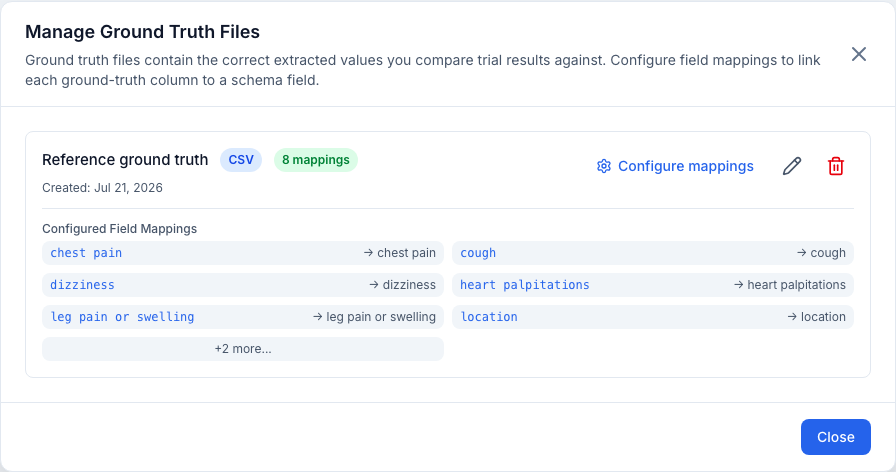Select the 'chest pain' mapping row
This screenshot has height=472, width=896.
243,253
